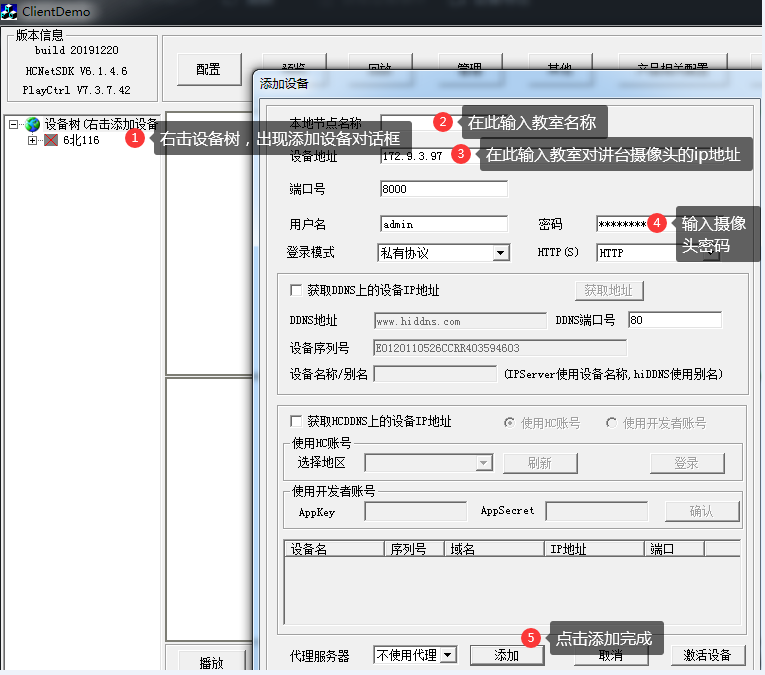Check the 获取HCDDNS上的设备IP地址 option

point(295,422)
